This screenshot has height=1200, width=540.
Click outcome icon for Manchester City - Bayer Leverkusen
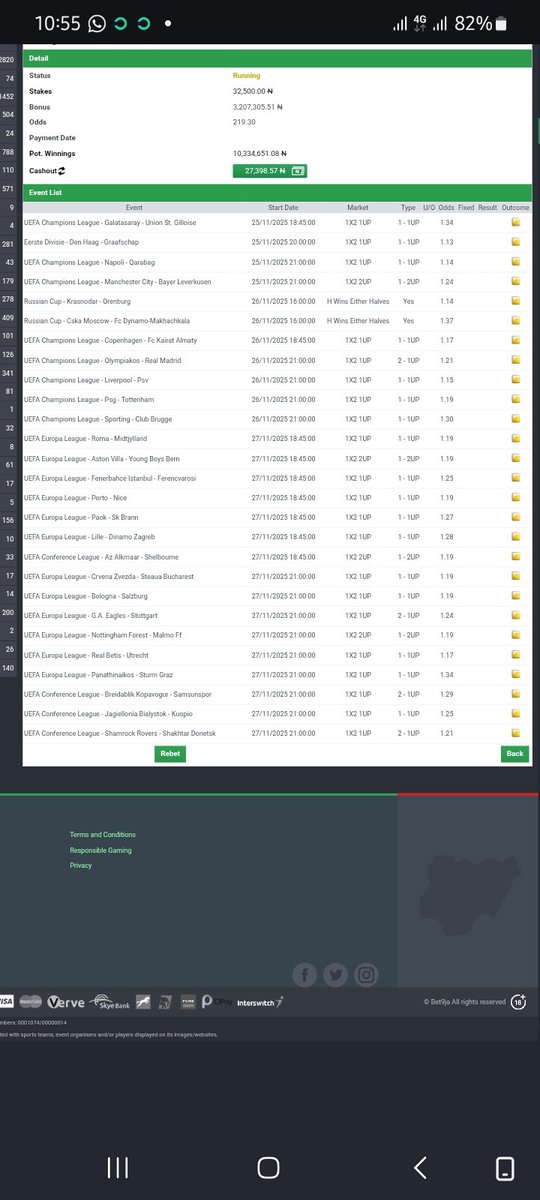516,282
